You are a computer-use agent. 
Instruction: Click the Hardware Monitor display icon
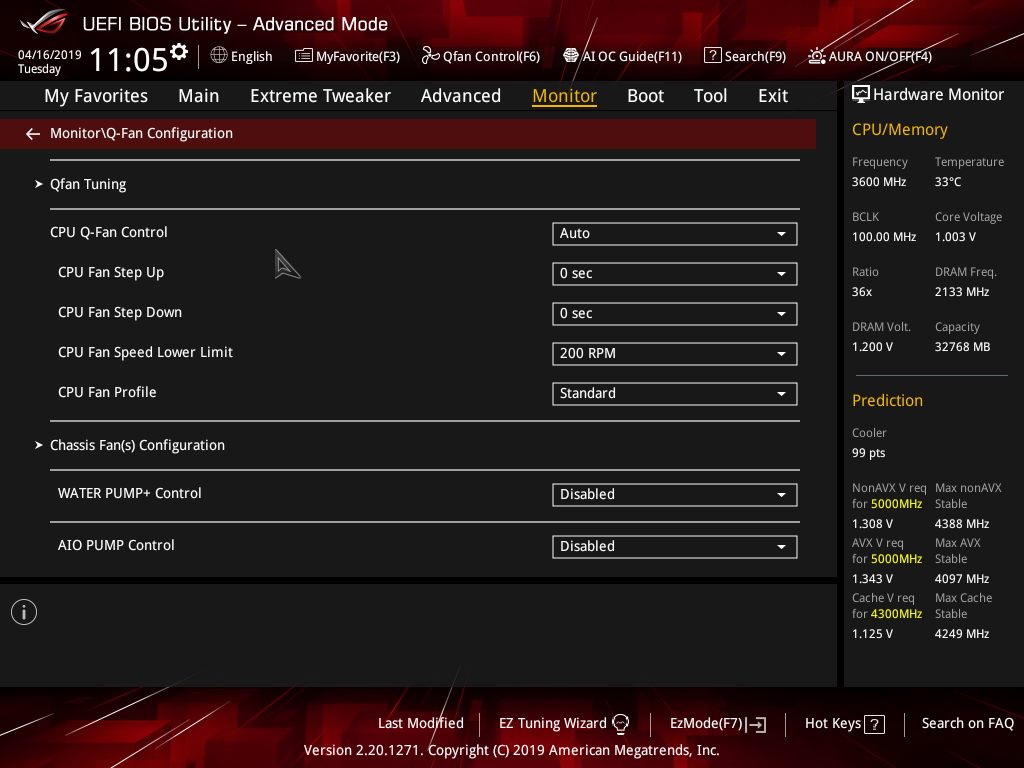(861, 95)
